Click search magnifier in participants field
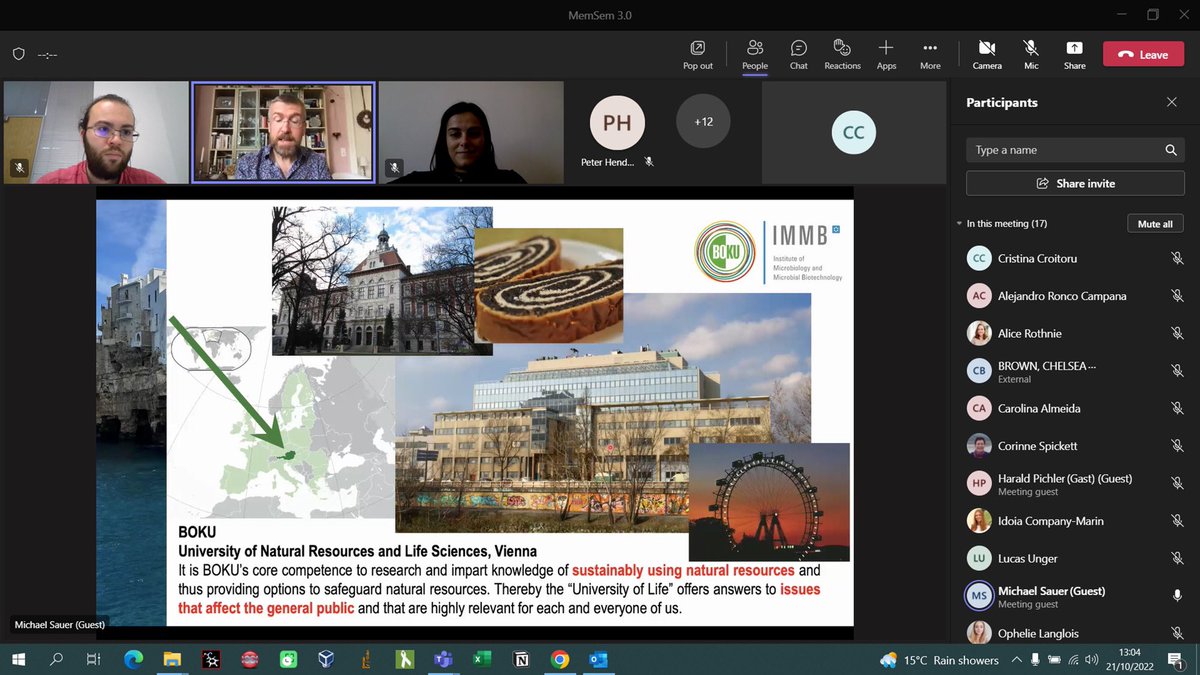The width and height of the screenshot is (1200, 675). point(1170,150)
